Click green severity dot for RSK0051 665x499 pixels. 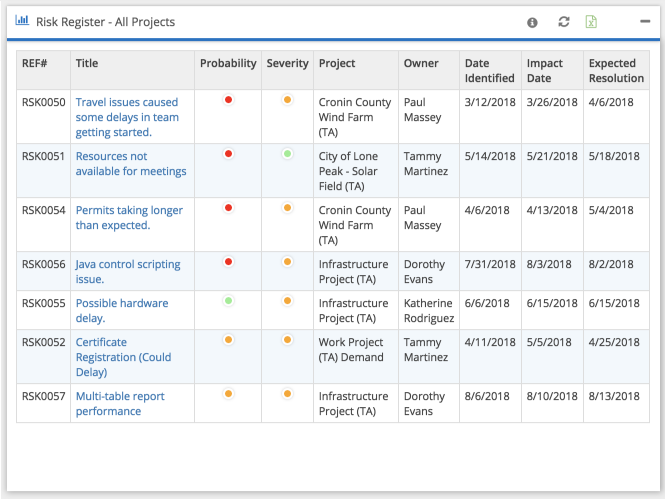[287, 154]
